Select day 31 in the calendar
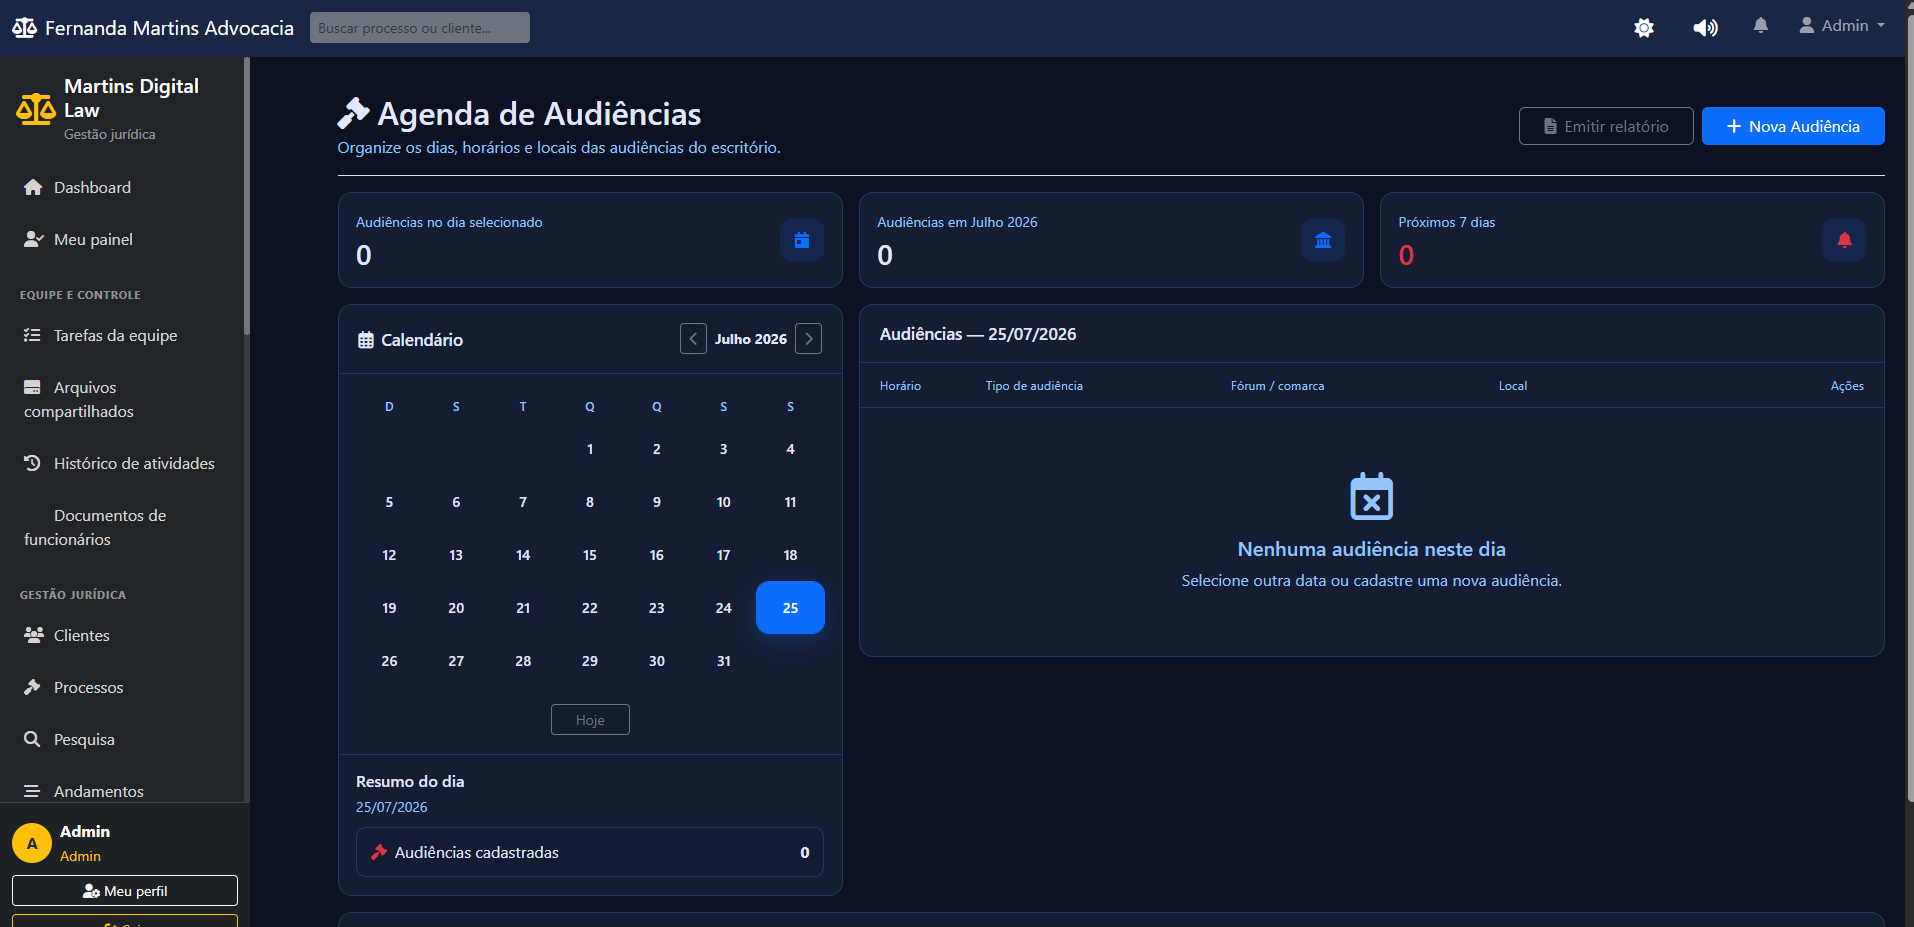Image resolution: width=1914 pixels, height=927 pixels. pyautogui.click(x=723, y=661)
